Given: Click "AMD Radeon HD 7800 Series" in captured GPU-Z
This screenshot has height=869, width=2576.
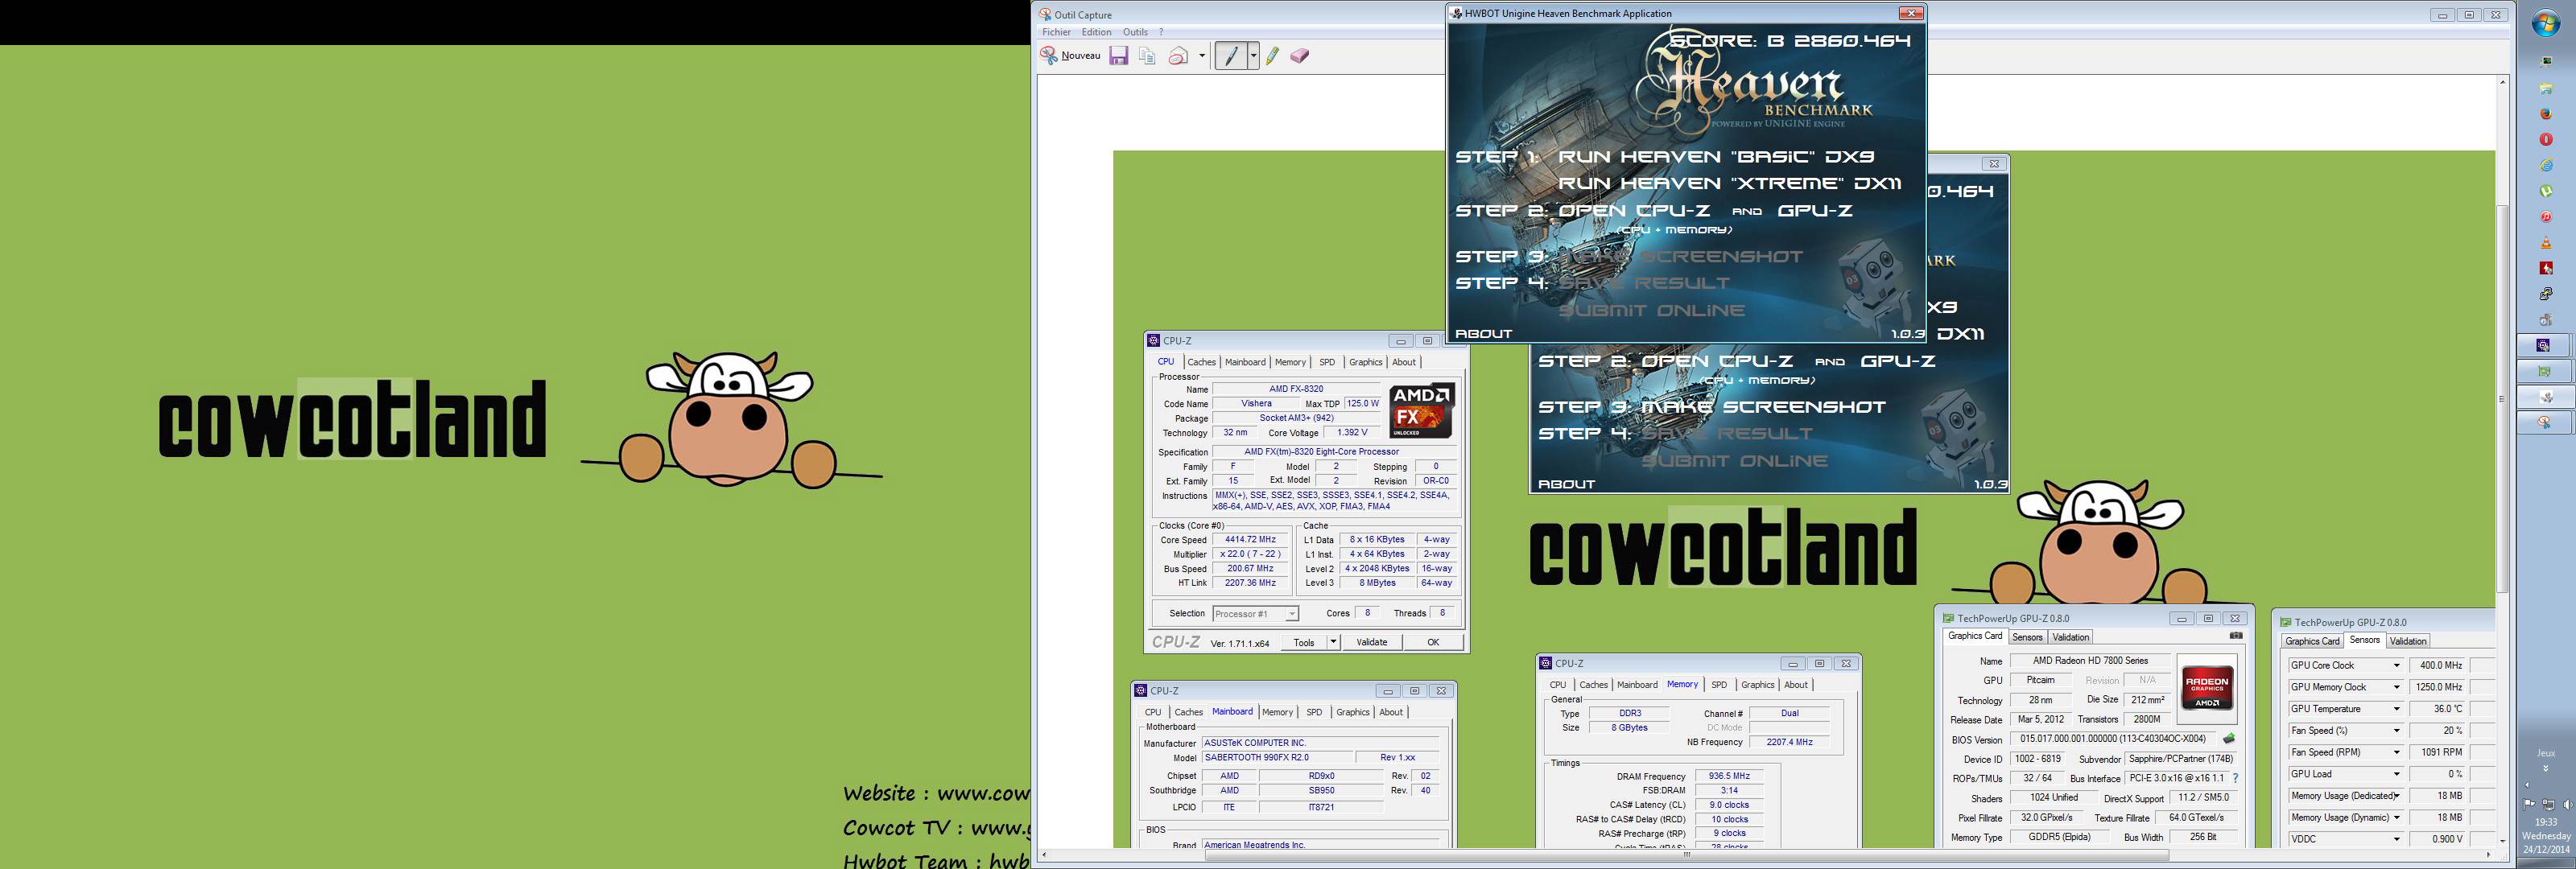Looking at the screenshot, I should (x=2090, y=661).
